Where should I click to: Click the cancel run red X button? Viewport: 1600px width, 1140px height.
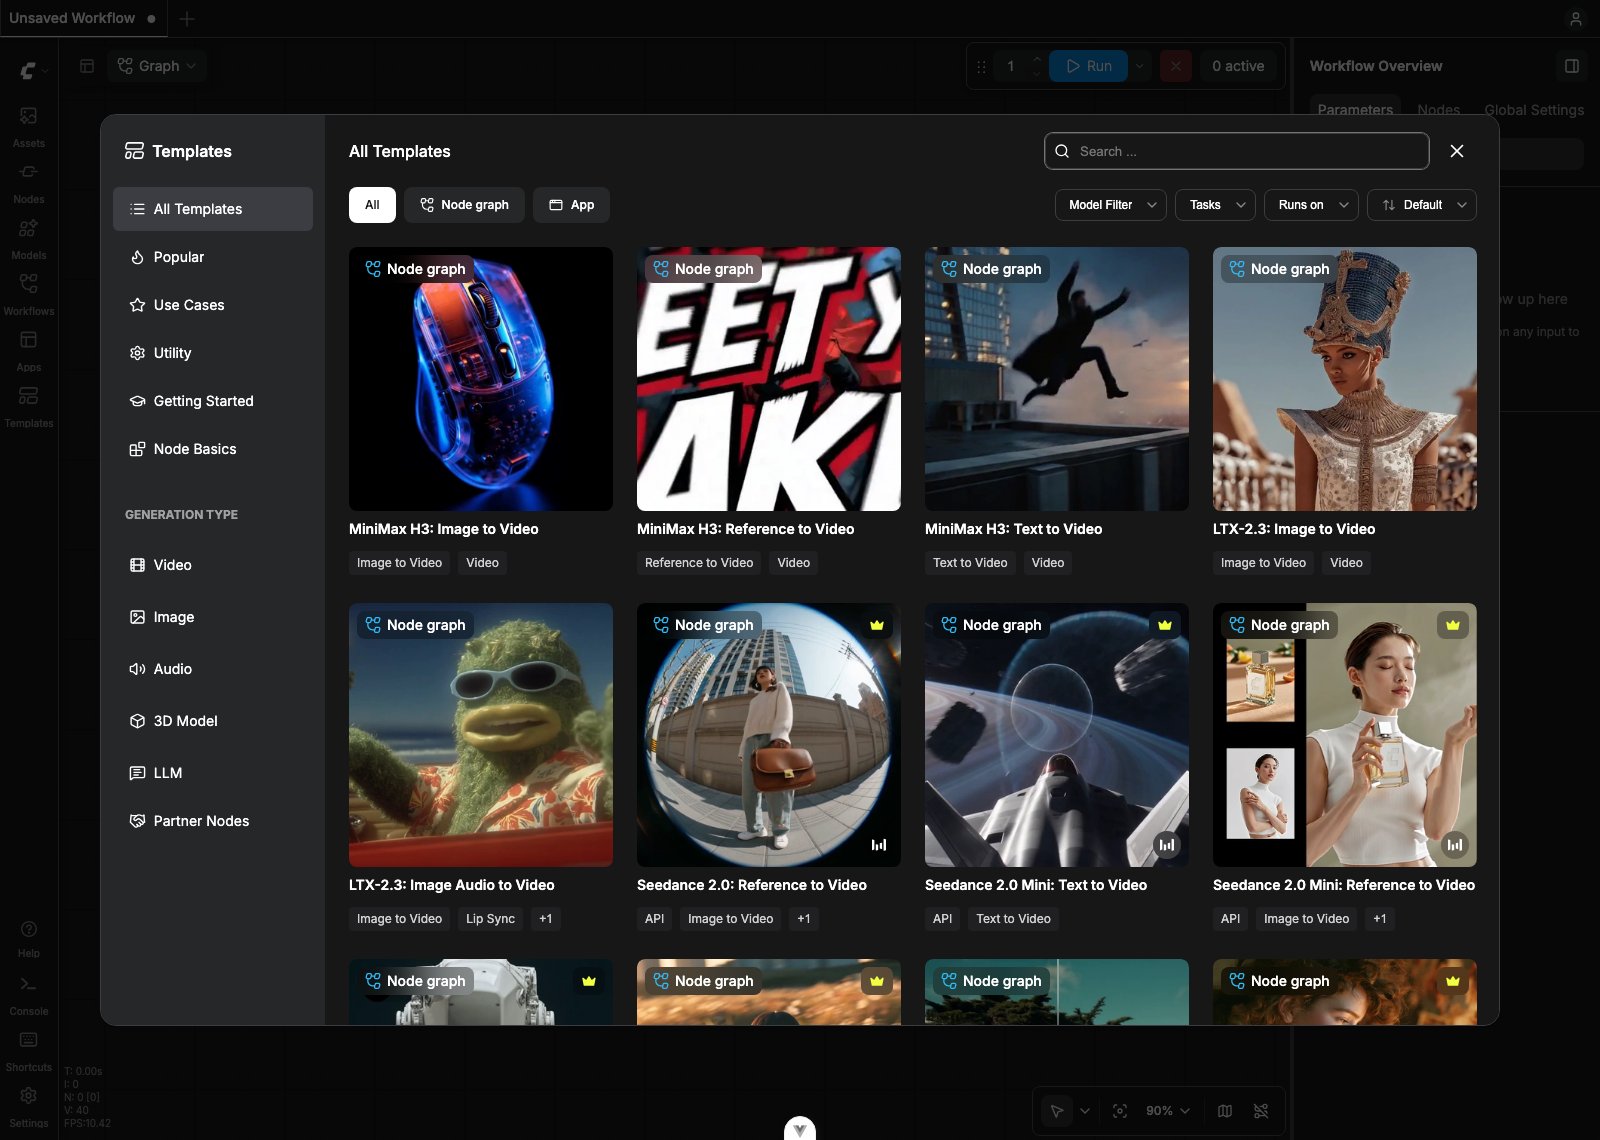pos(1176,66)
